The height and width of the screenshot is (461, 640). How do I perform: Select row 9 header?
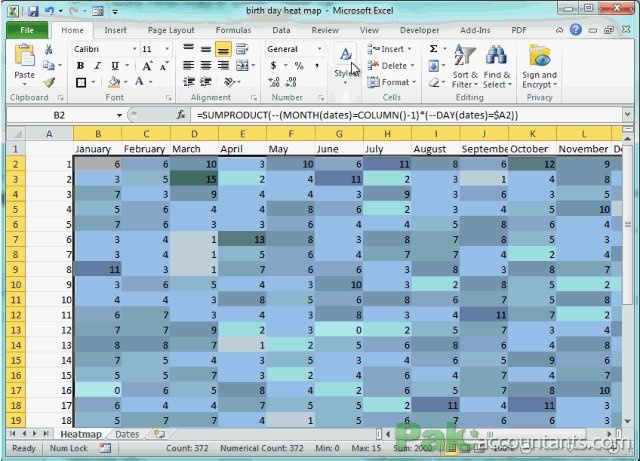[x=16, y=269]
